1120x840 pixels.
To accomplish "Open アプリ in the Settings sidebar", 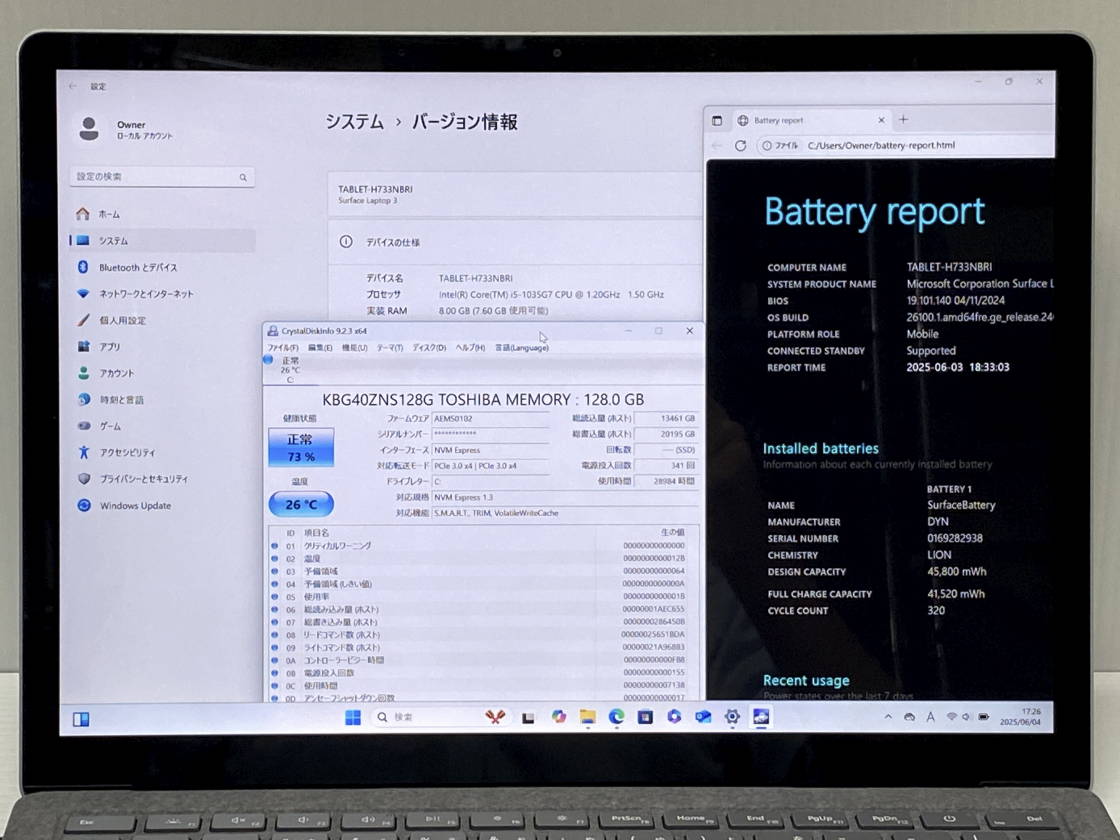I will [162, 346].
